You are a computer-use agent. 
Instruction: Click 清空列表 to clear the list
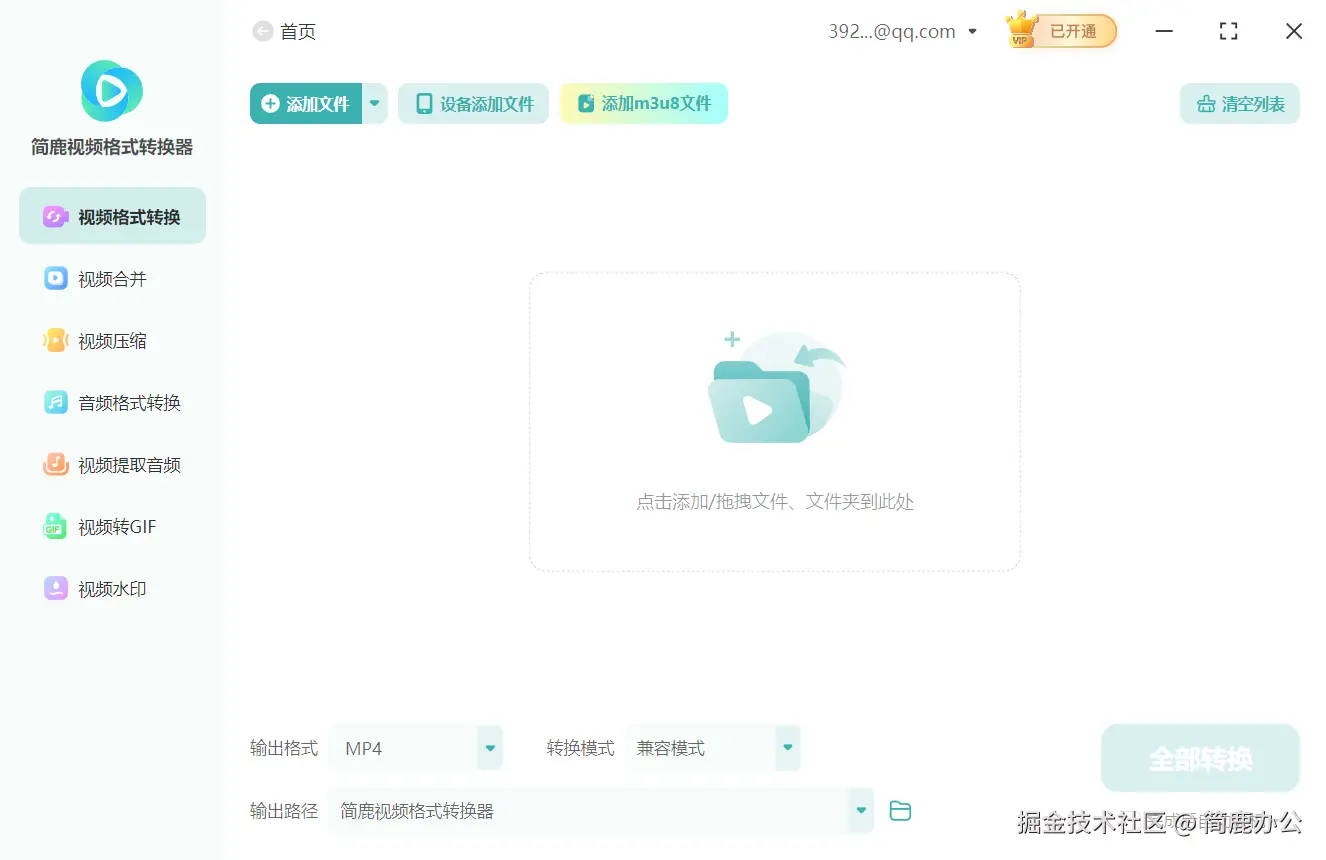(1240, 103)
